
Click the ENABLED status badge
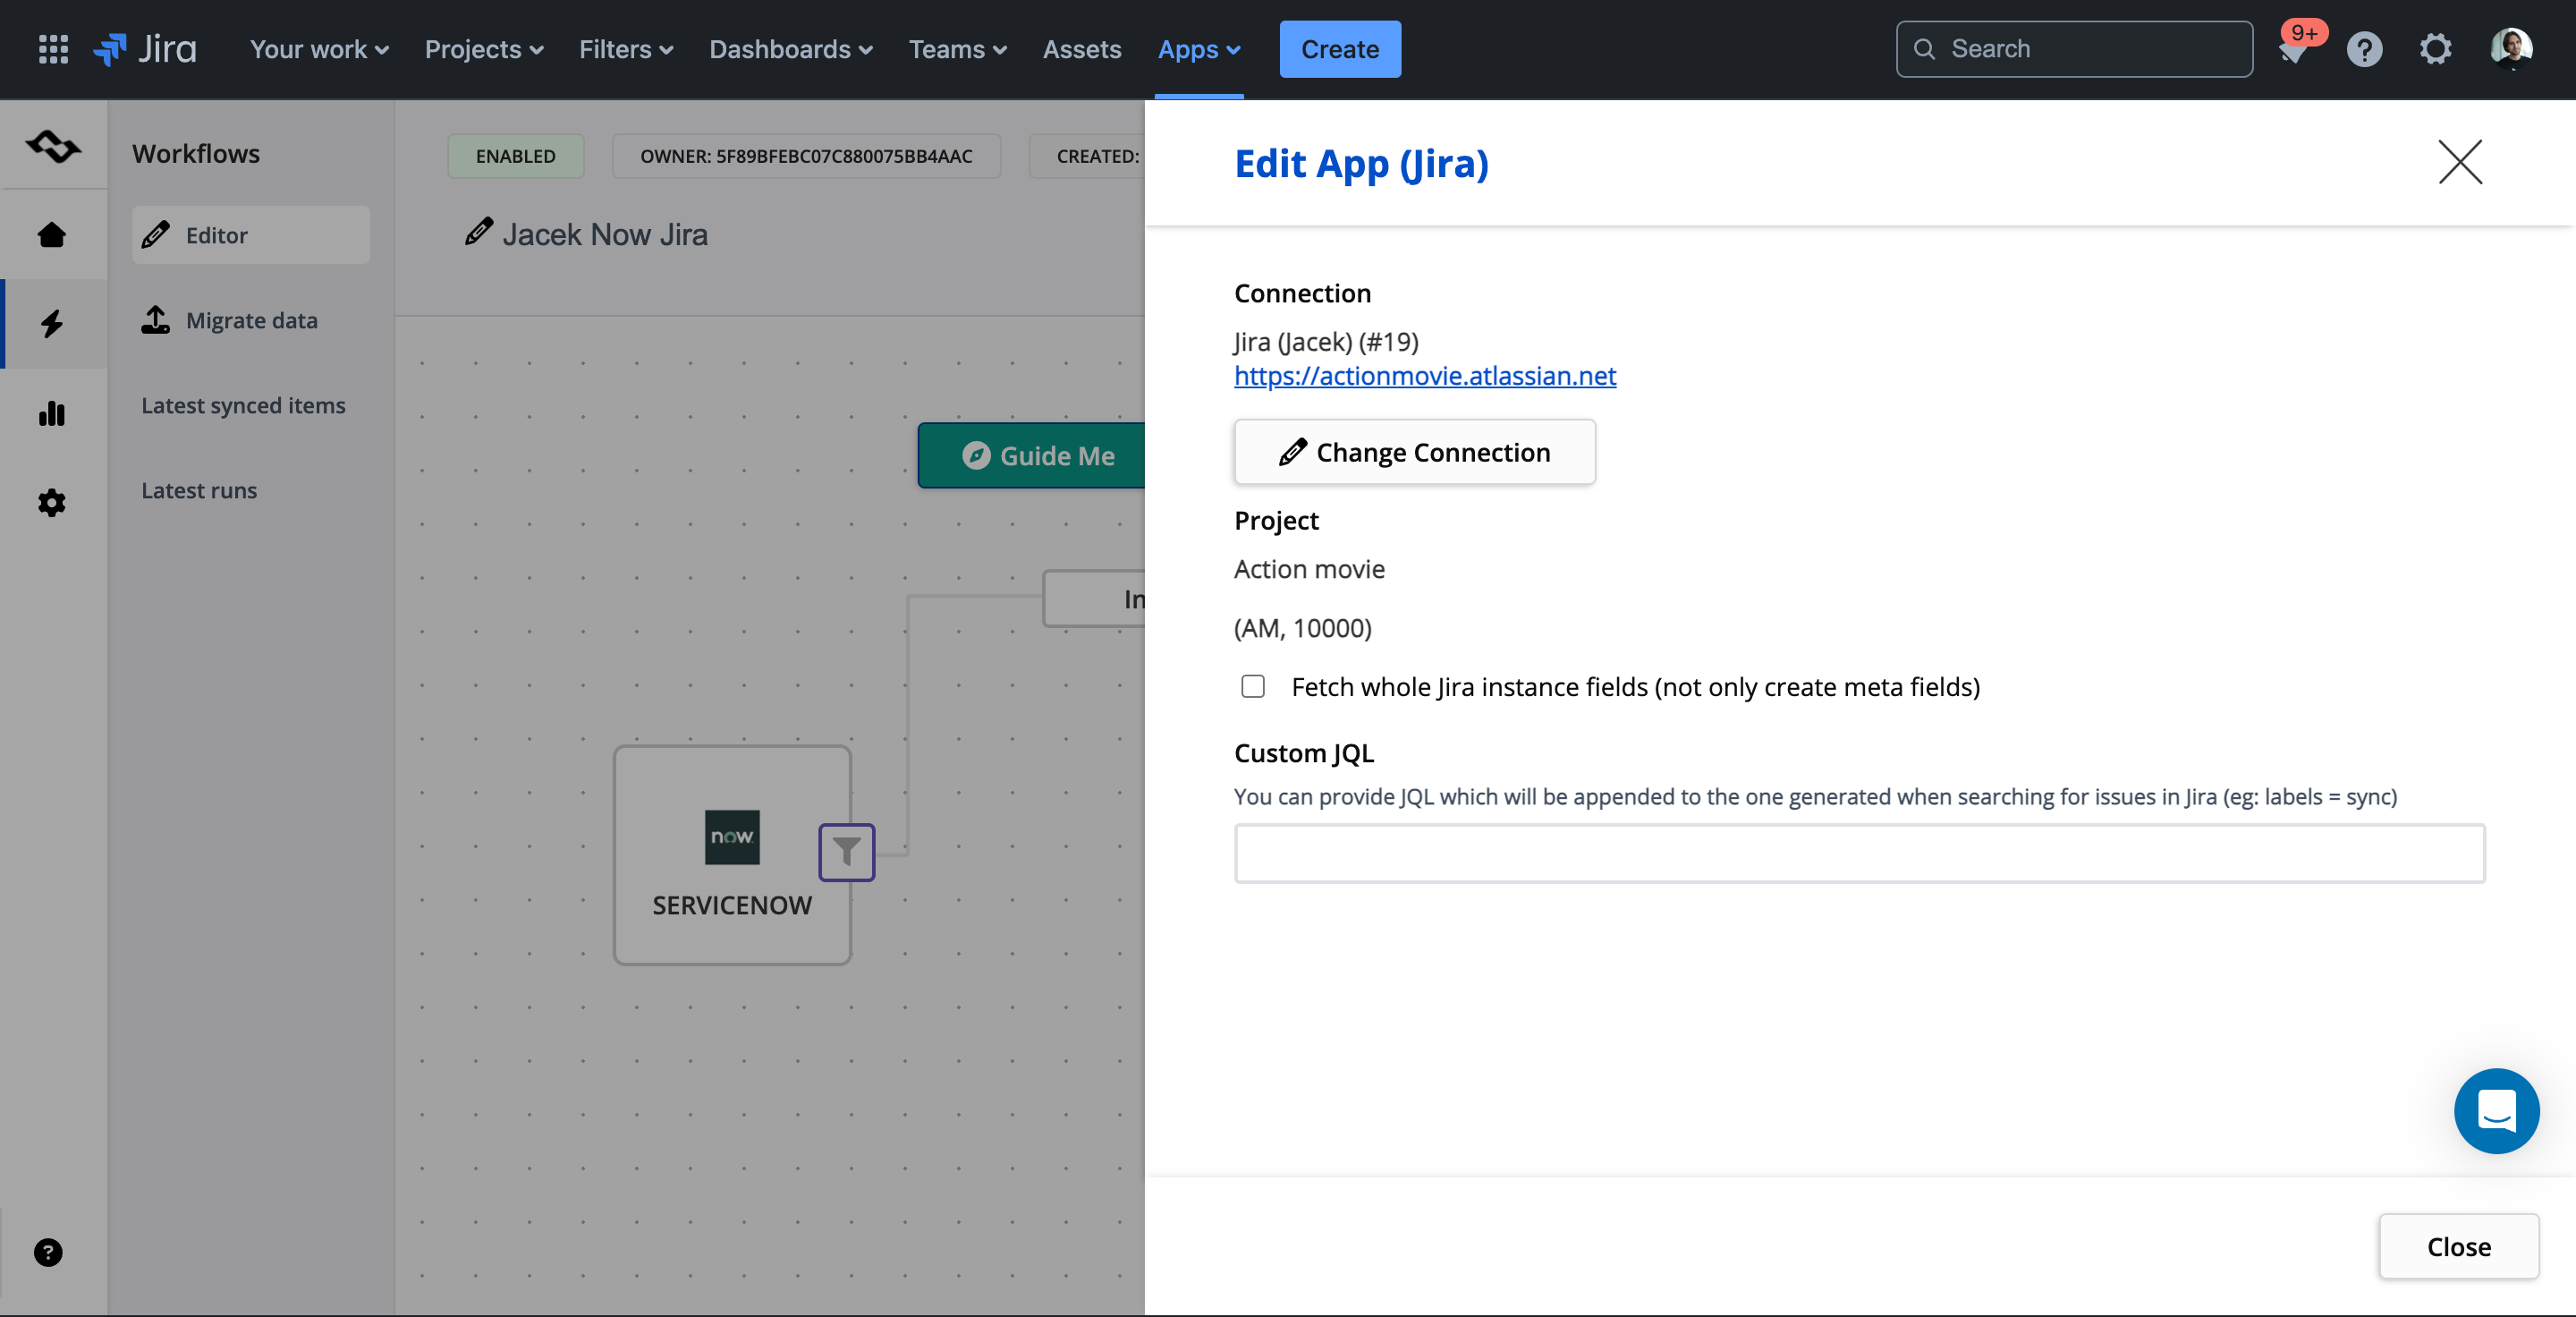[x=515, y=156]
